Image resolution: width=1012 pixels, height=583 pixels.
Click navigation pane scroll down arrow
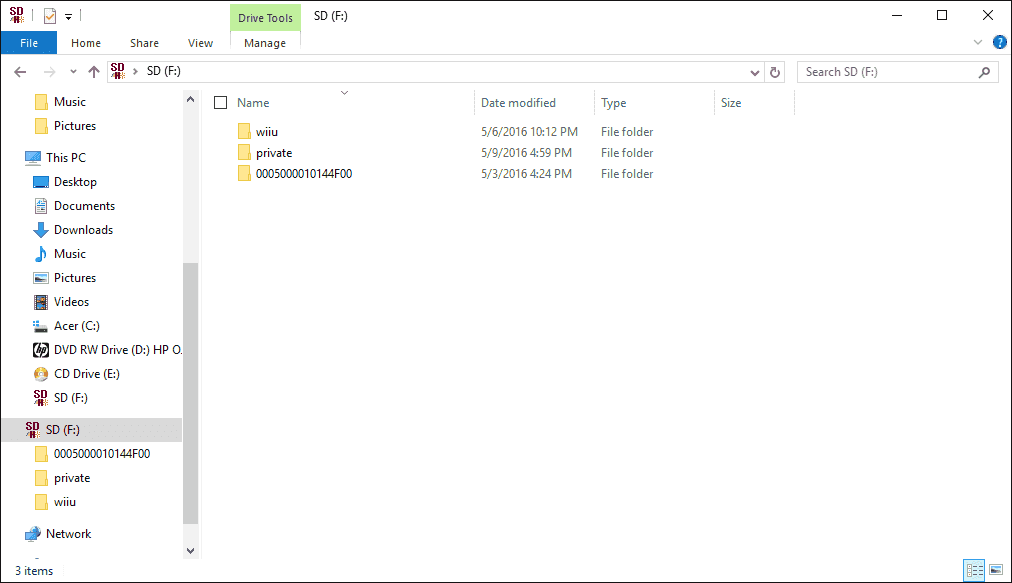[x=190, y=551]
